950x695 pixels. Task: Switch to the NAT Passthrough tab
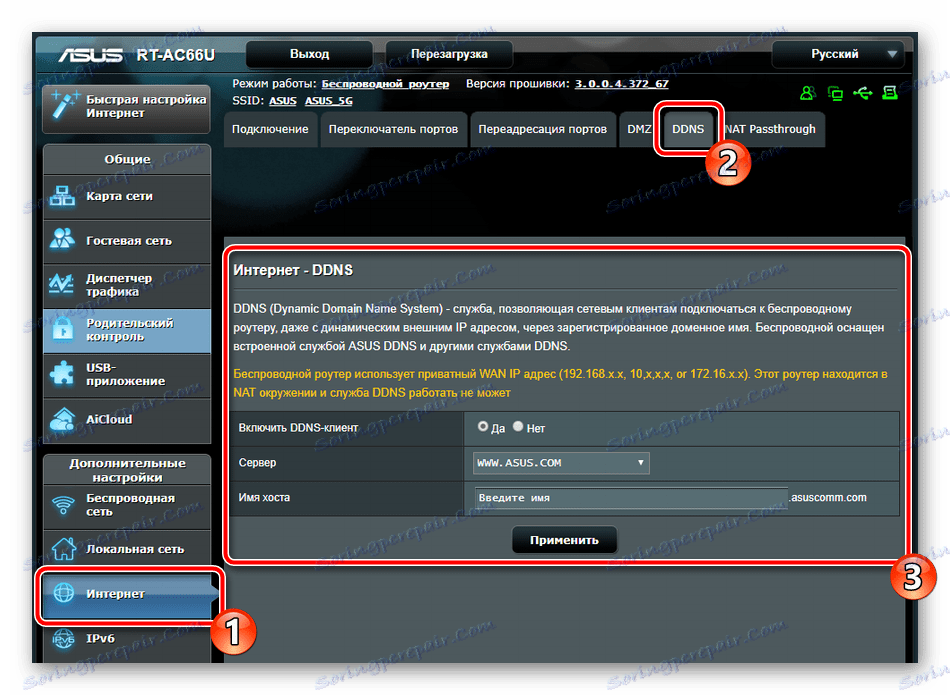coord(770,129)
